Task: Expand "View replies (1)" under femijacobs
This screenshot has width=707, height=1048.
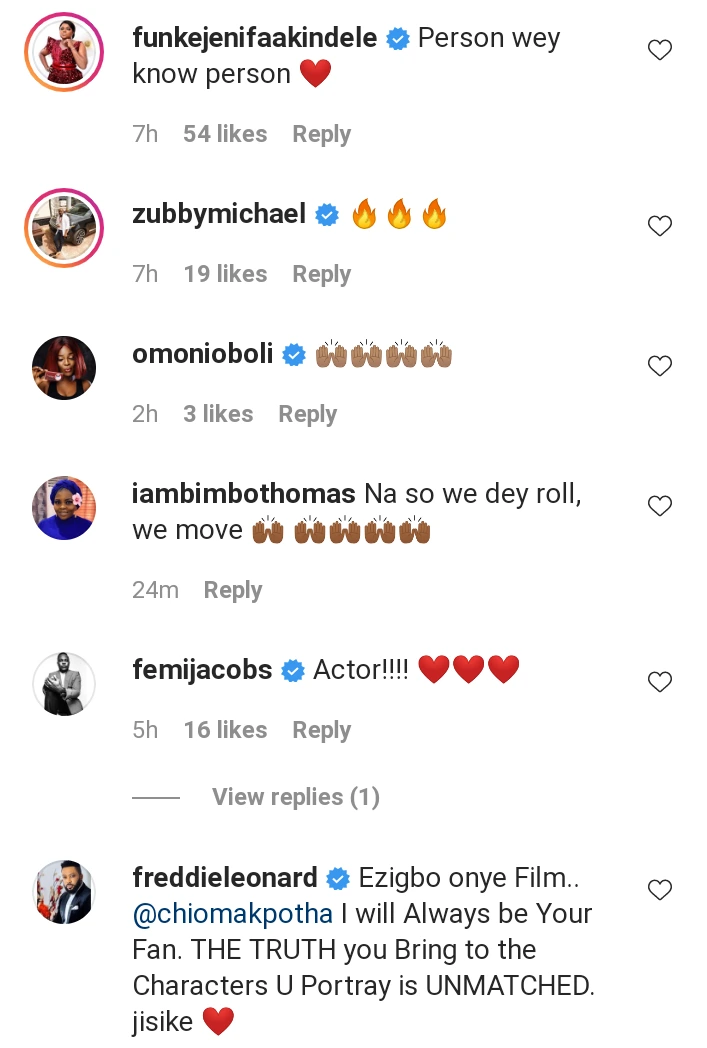Action: pyautogui.click(x=296, y=797)
